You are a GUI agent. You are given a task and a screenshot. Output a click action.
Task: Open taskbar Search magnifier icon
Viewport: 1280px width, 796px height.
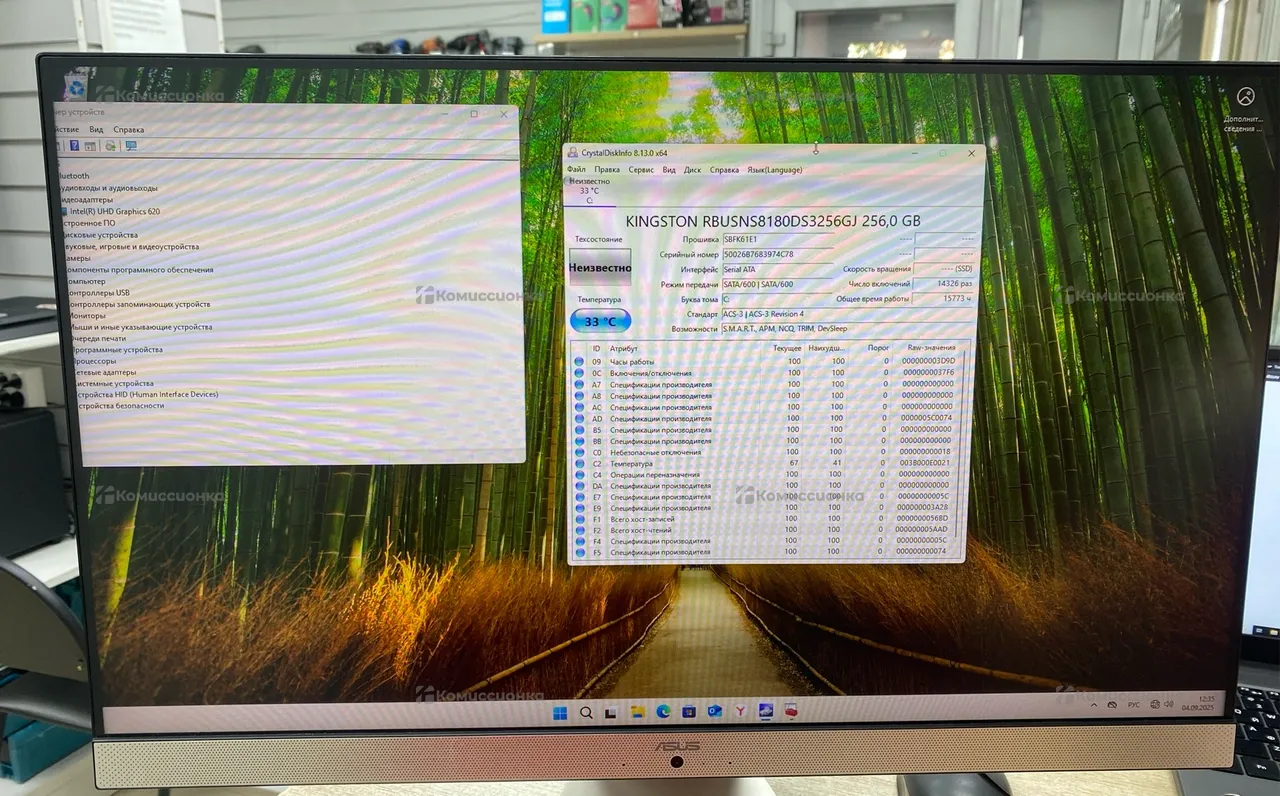(586, 712)
